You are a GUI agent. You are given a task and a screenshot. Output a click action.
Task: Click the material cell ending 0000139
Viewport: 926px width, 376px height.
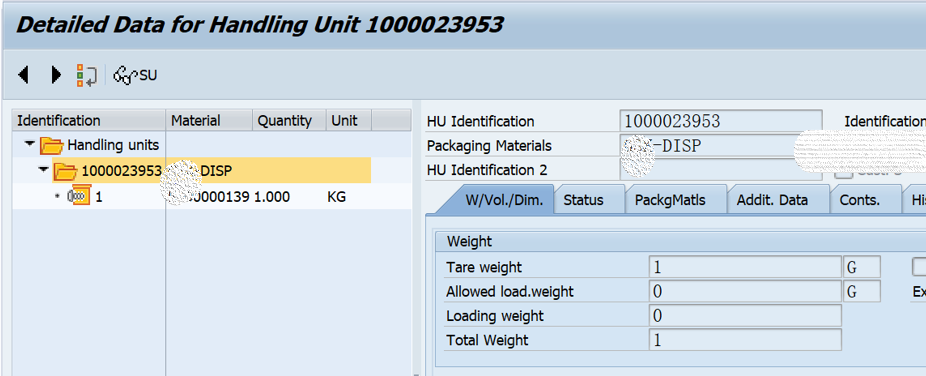pyautogui.click(x=210, y=197)
